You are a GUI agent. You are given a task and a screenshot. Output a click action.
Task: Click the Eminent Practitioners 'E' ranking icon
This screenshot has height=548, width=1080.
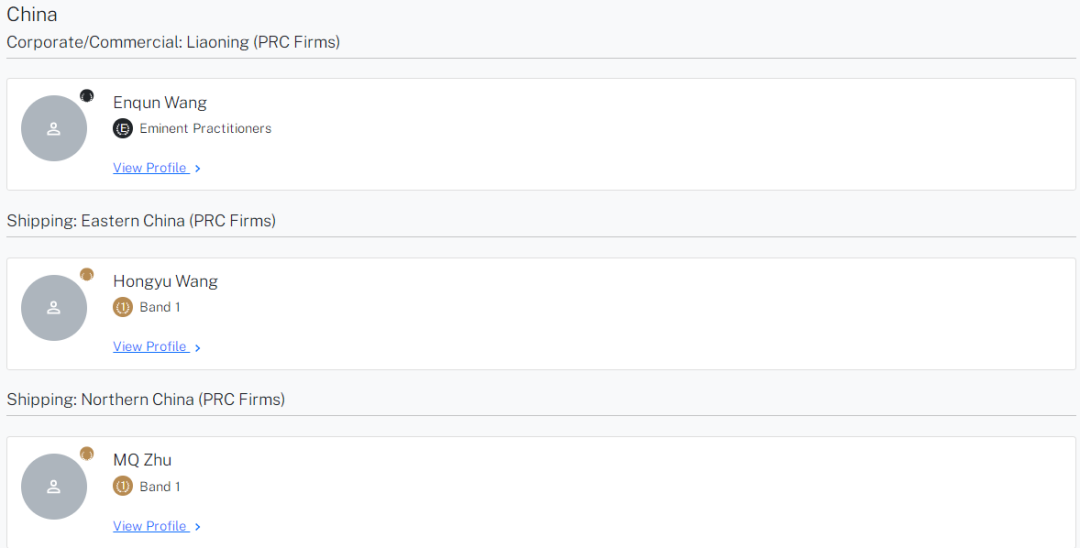(x=123, y=129)
